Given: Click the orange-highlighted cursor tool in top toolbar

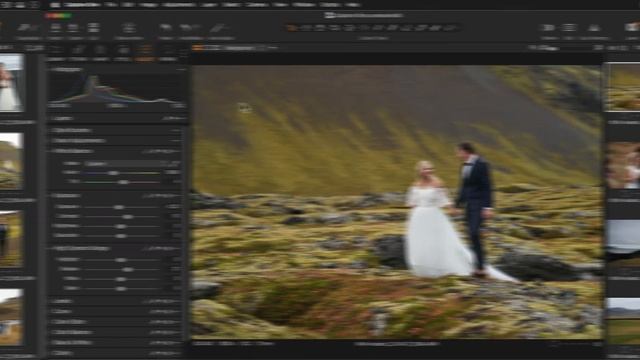Looking at the screenshot, I should coord(291,28).
